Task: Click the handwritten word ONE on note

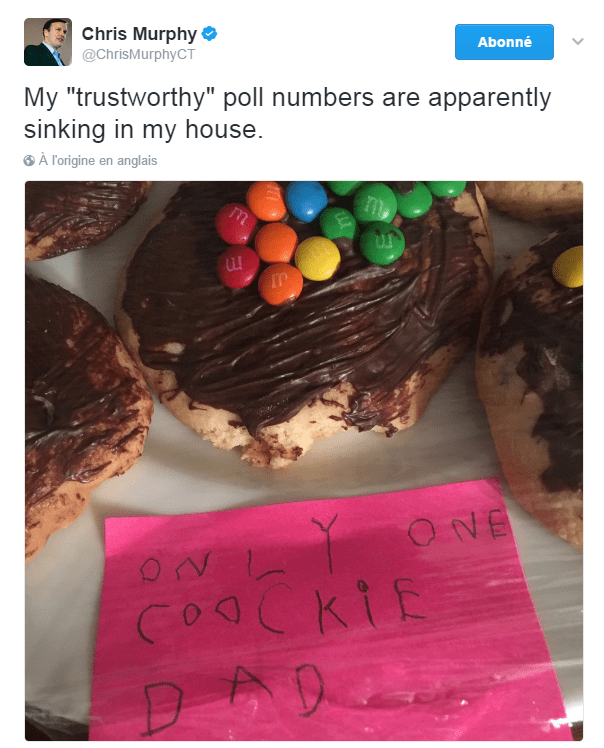Action: coord(457,528)
